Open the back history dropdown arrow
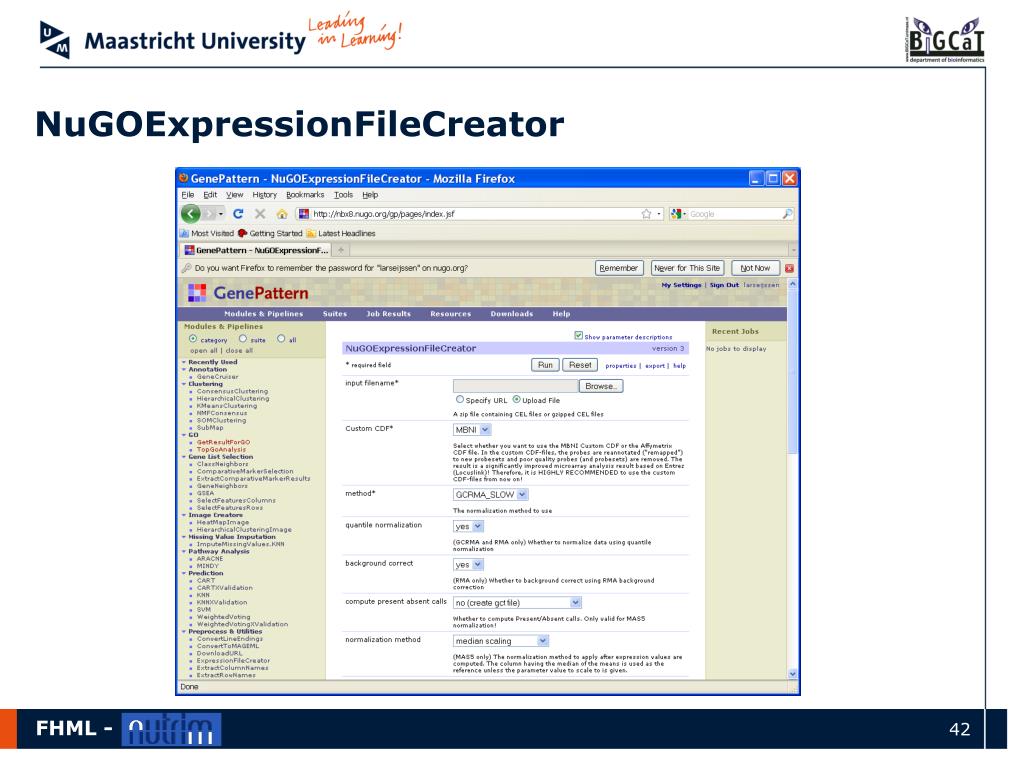 (221, 214)
